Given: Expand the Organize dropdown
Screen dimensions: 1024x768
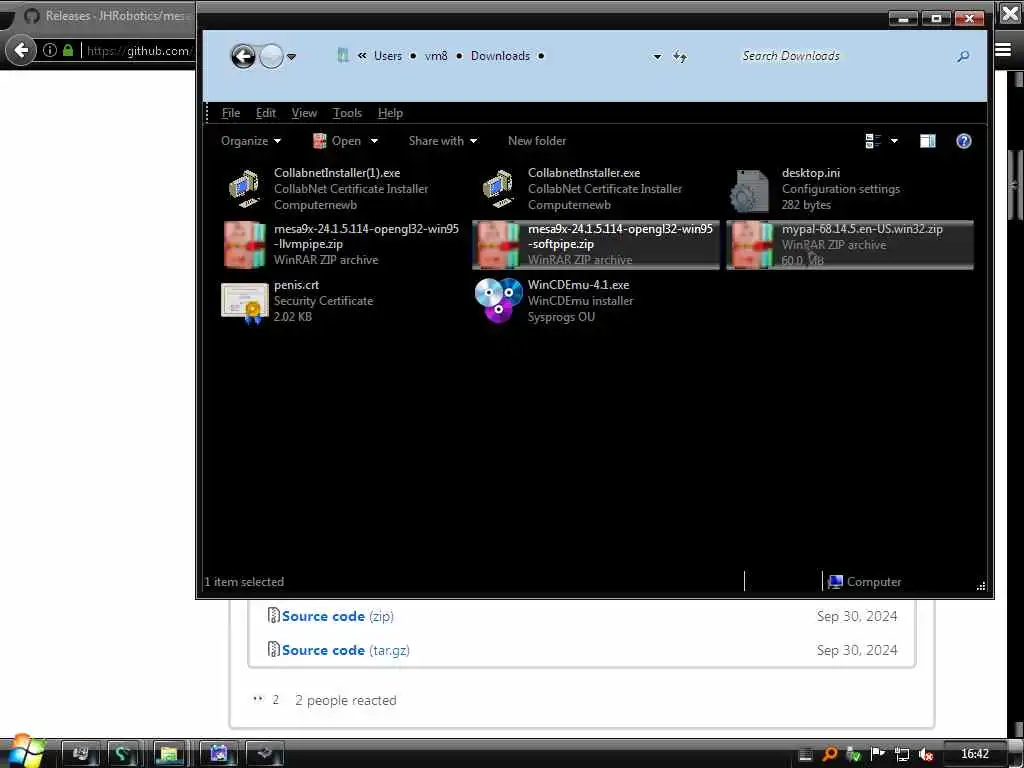Looking at the screenshot, I should point(251,141).
